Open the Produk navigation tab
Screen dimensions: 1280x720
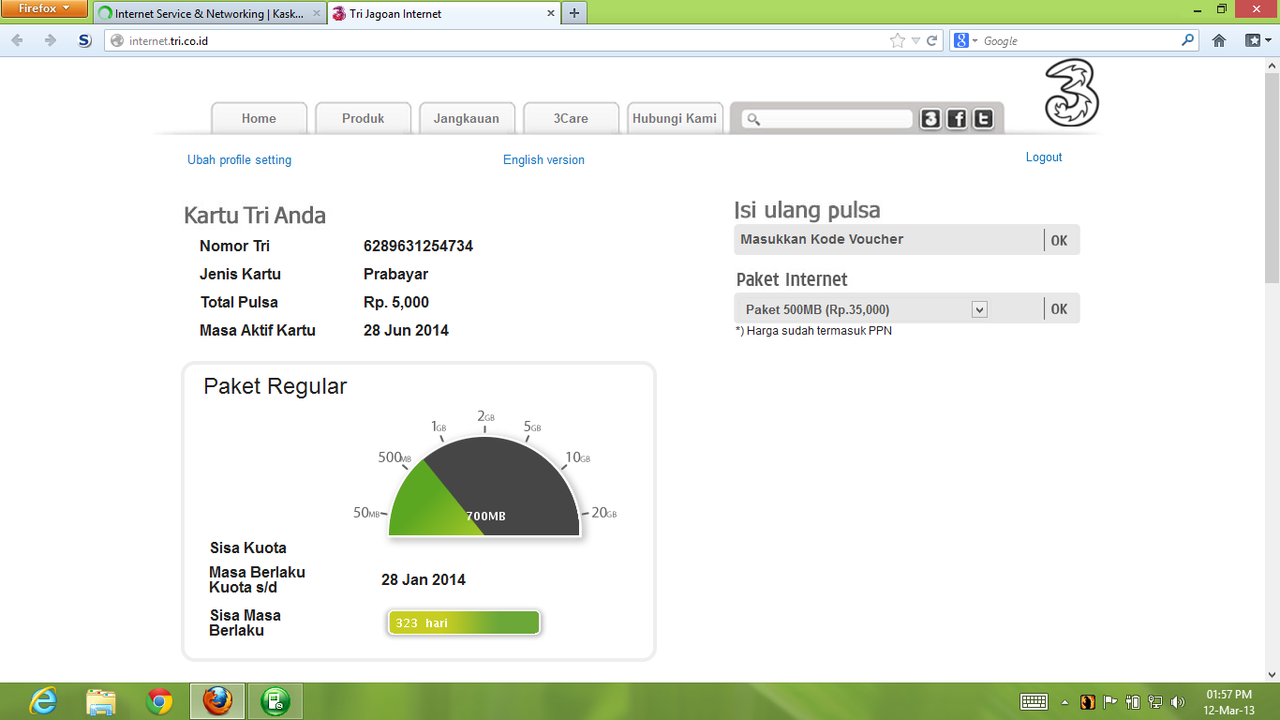[363, 118]
